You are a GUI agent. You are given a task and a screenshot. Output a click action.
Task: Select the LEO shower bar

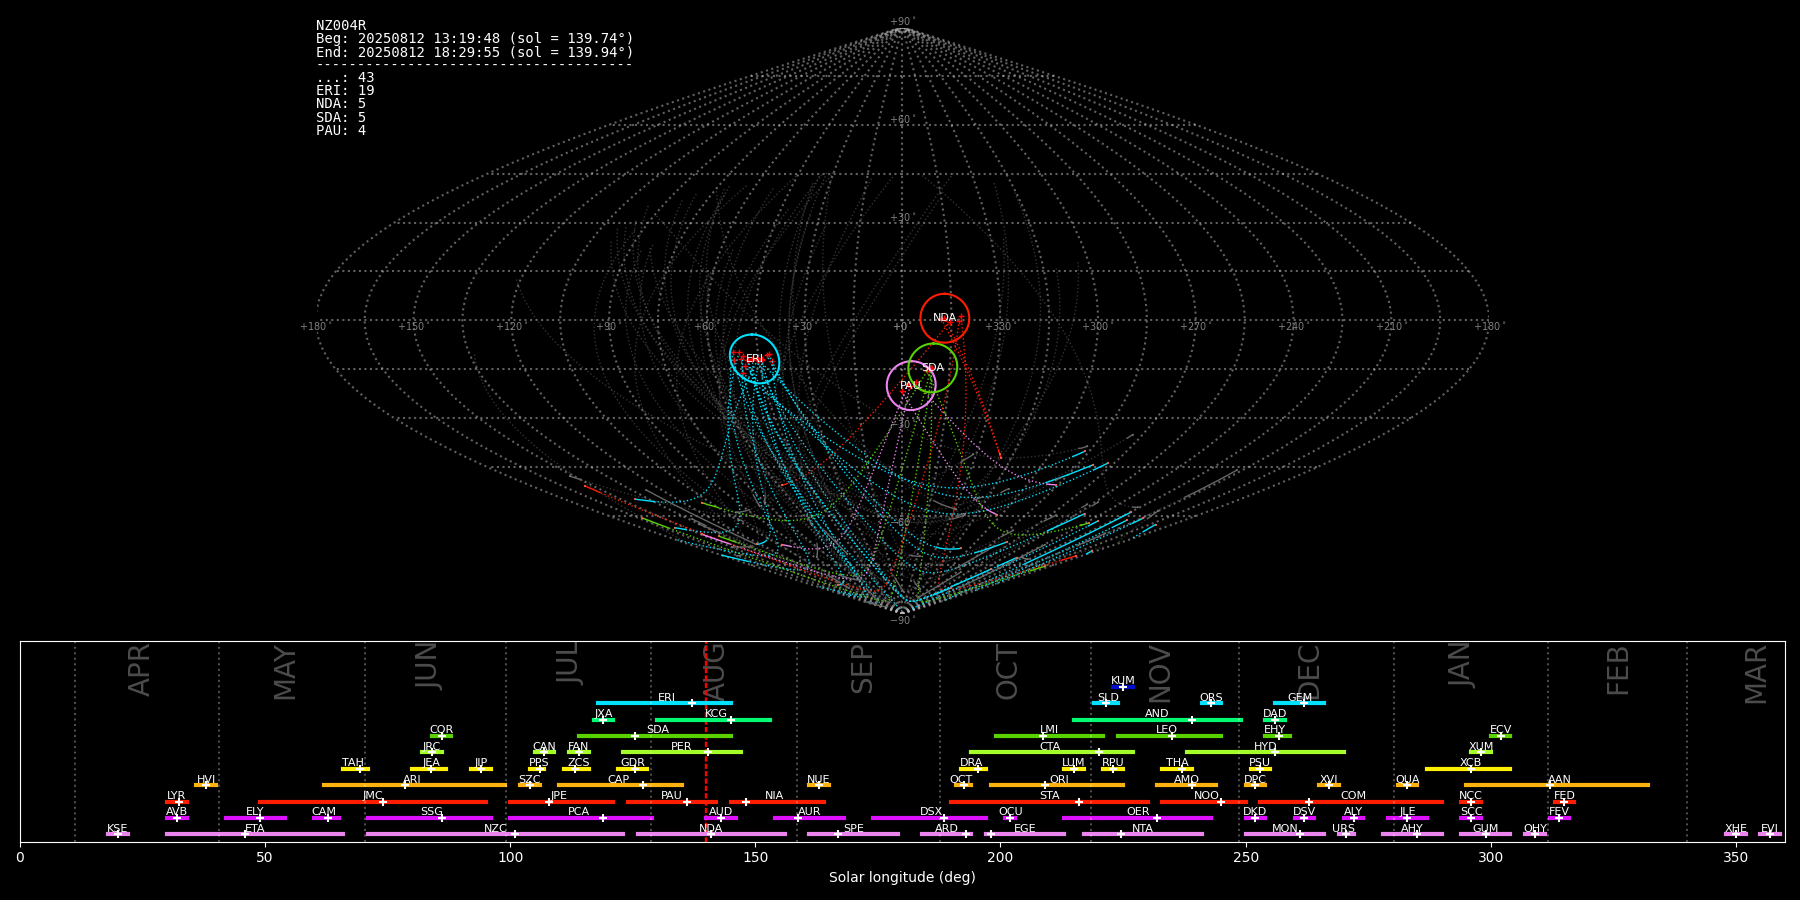pyautogui.click(x=1169, y=736)
